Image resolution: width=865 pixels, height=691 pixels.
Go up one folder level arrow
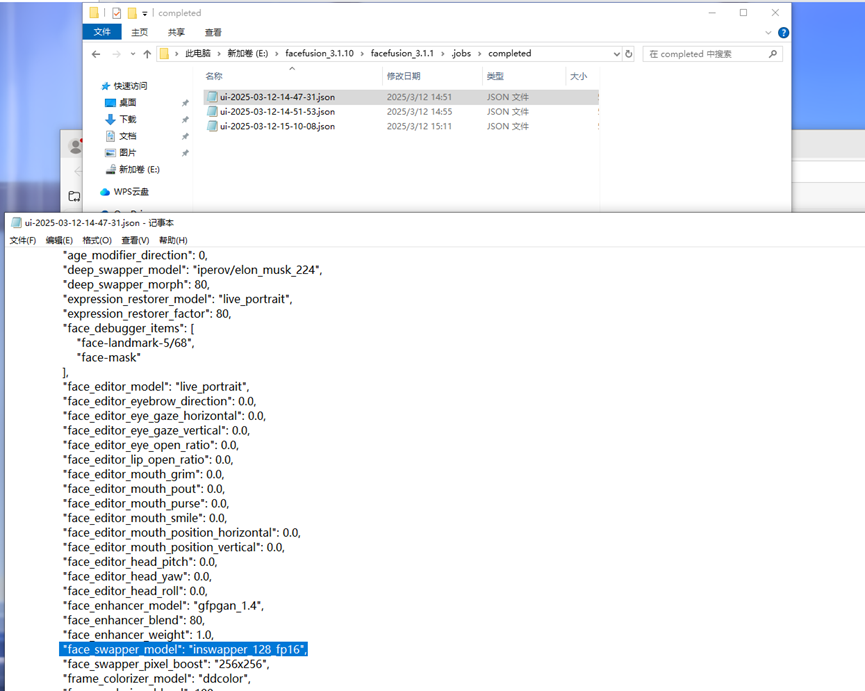coord(147,54)
